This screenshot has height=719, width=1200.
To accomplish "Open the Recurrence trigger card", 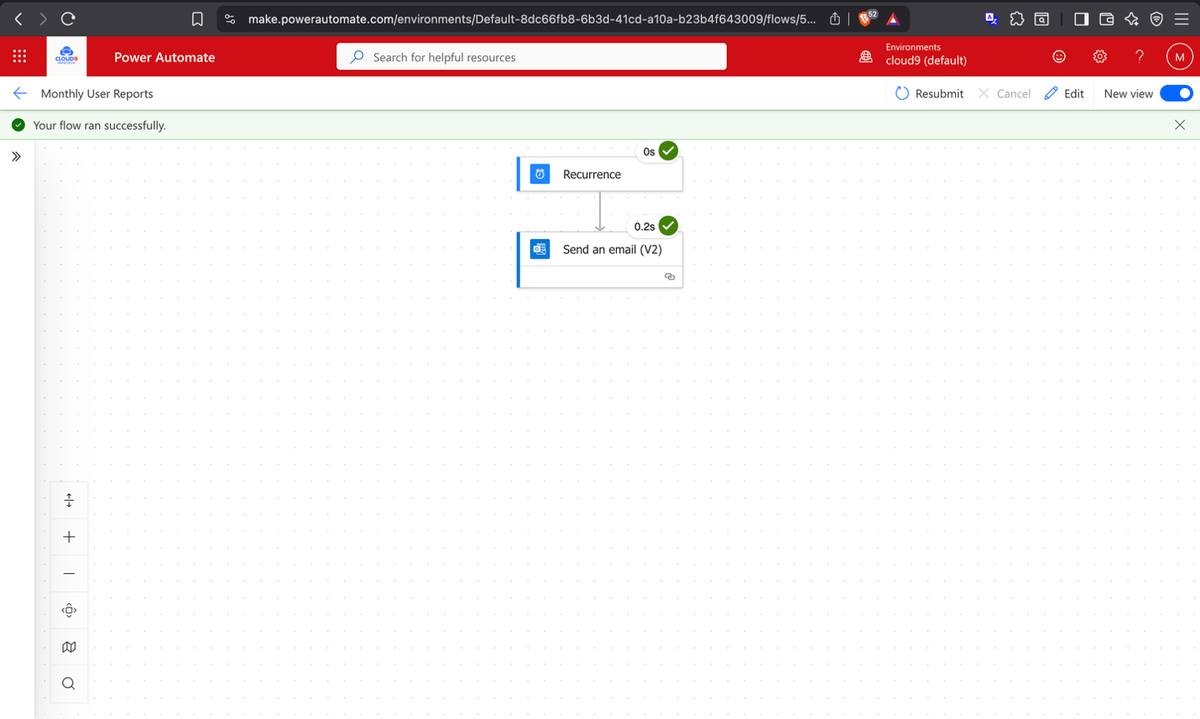I will [600, 174].
